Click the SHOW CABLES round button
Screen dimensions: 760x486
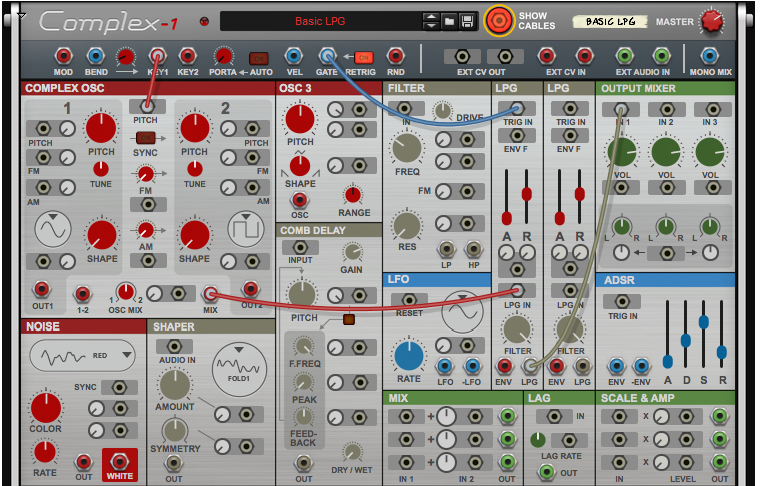(x=498, y=21)
